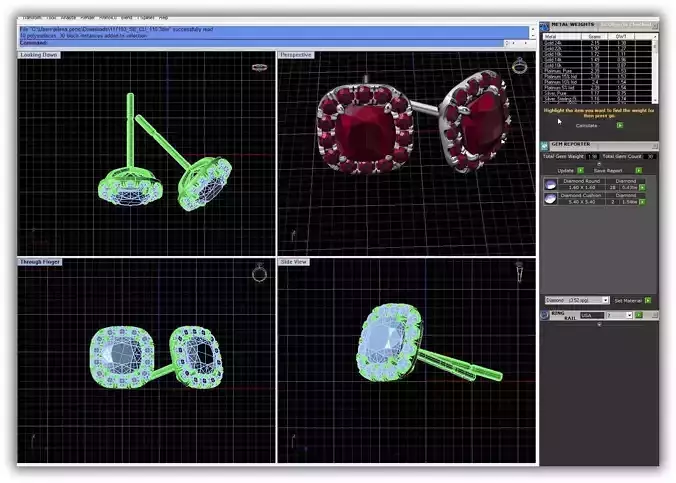Click the ring icon in Looking Down viewport
This screenshot has height=483, width=676.
coord(259,67)
